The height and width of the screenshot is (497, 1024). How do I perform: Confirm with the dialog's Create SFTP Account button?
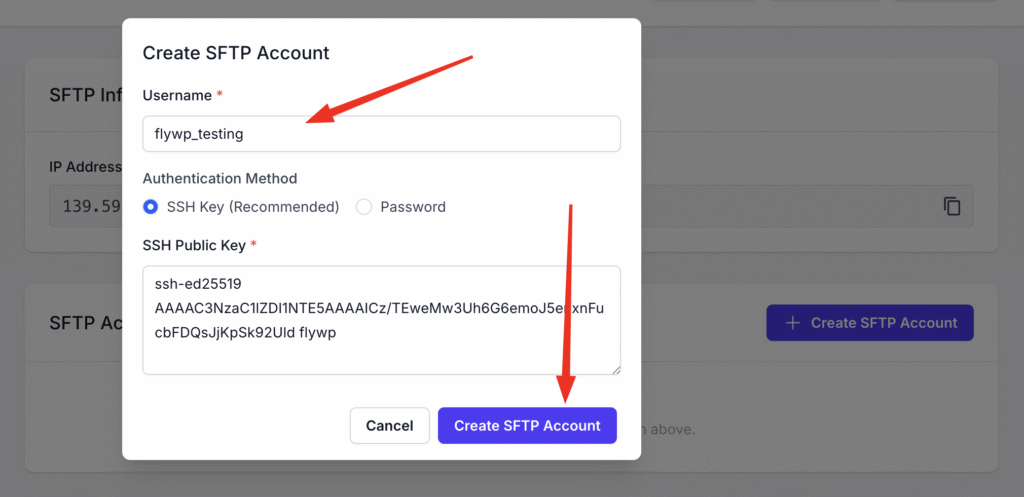click(527, 426)
